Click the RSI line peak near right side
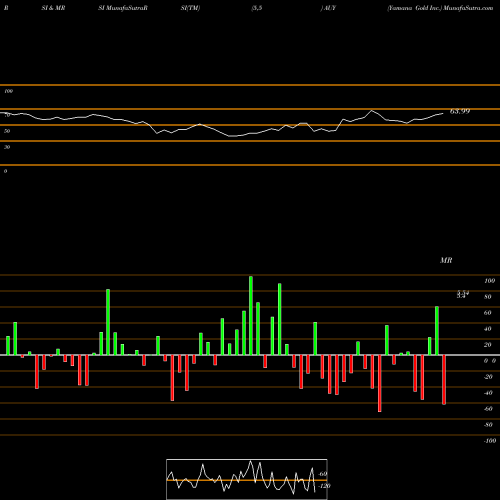The width and height of the screenshot is (500, 500). click(372, 110)
